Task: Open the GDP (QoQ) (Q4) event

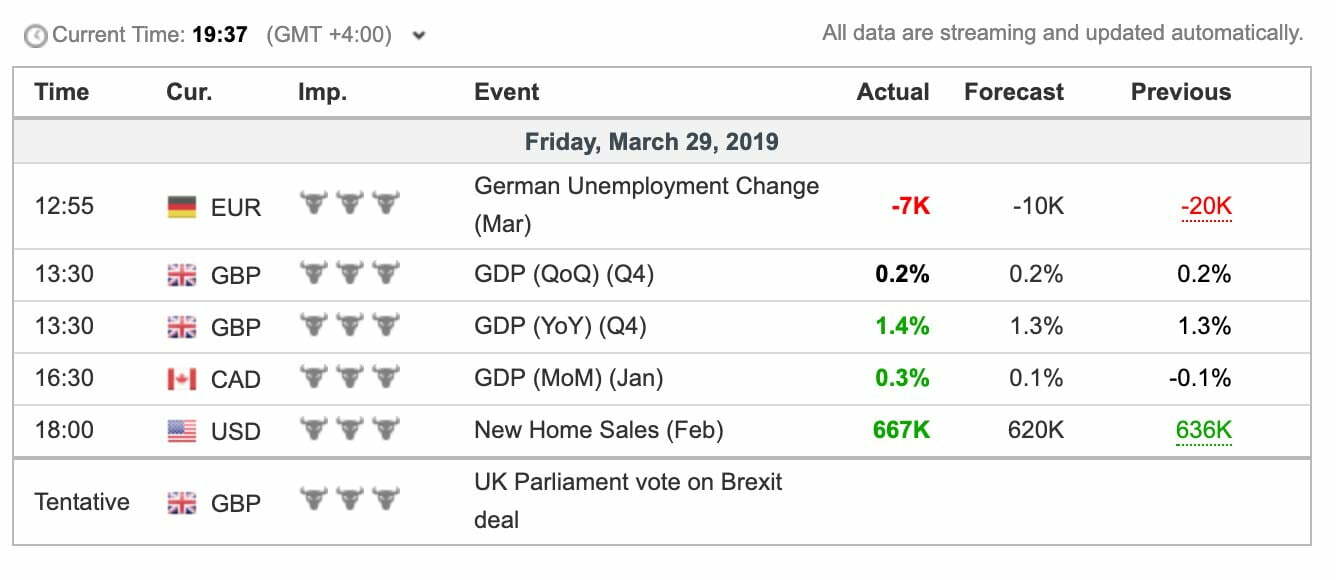Action: point(563,274)
